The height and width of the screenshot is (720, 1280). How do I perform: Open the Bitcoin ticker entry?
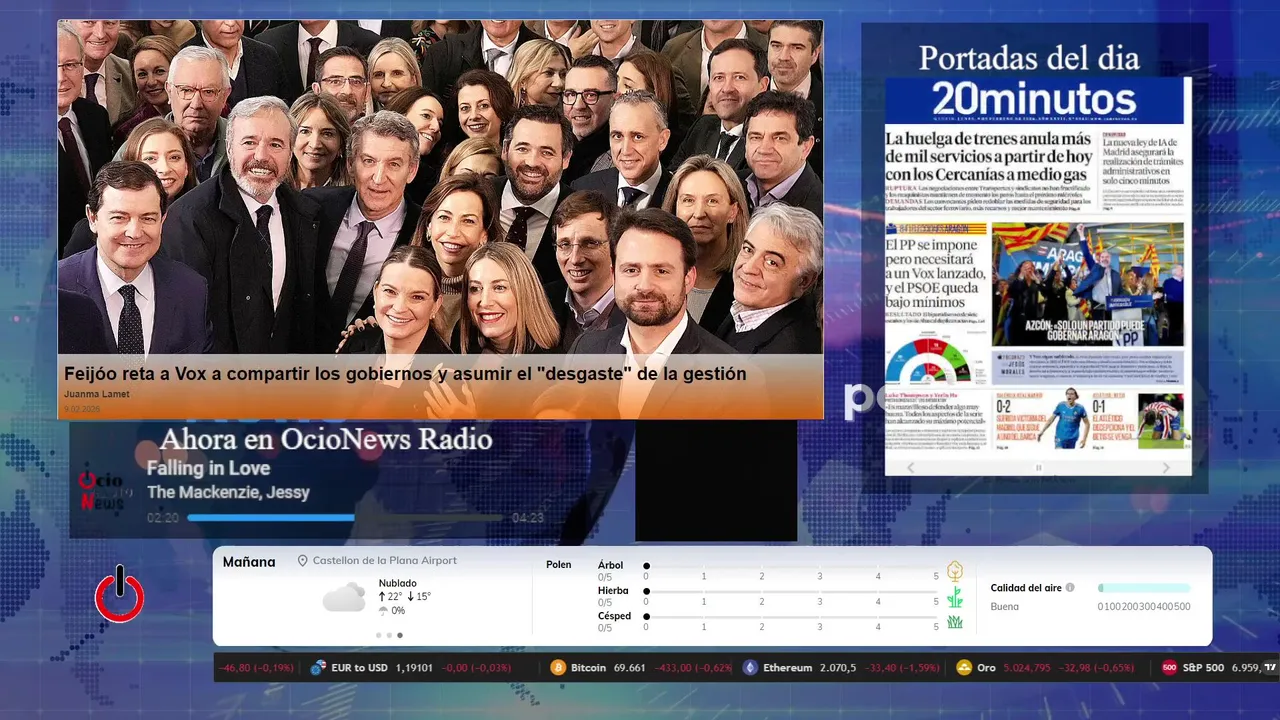pyautogui.click(x=641, y=668)
